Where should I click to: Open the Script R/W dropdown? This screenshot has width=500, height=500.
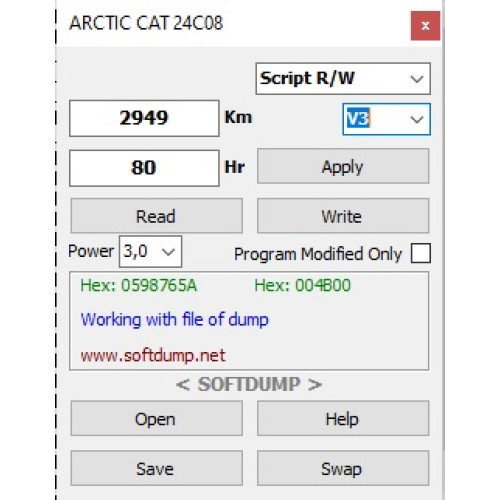pos(343,79)
